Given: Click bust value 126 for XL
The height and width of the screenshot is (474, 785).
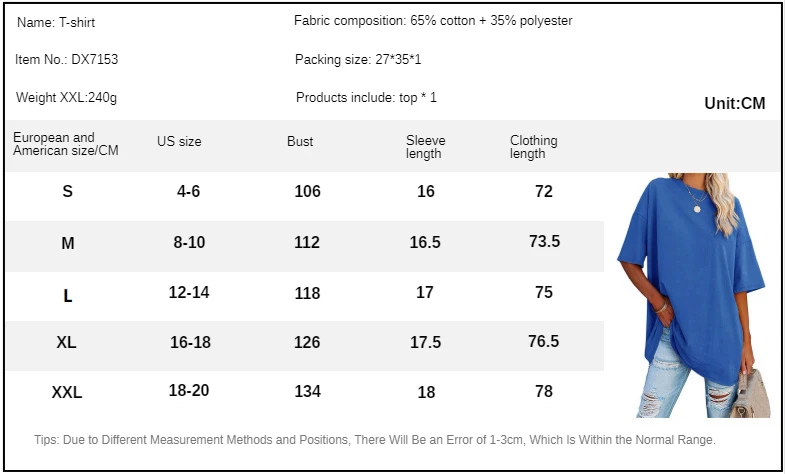Looking at the screenshot, I should 307,342.
